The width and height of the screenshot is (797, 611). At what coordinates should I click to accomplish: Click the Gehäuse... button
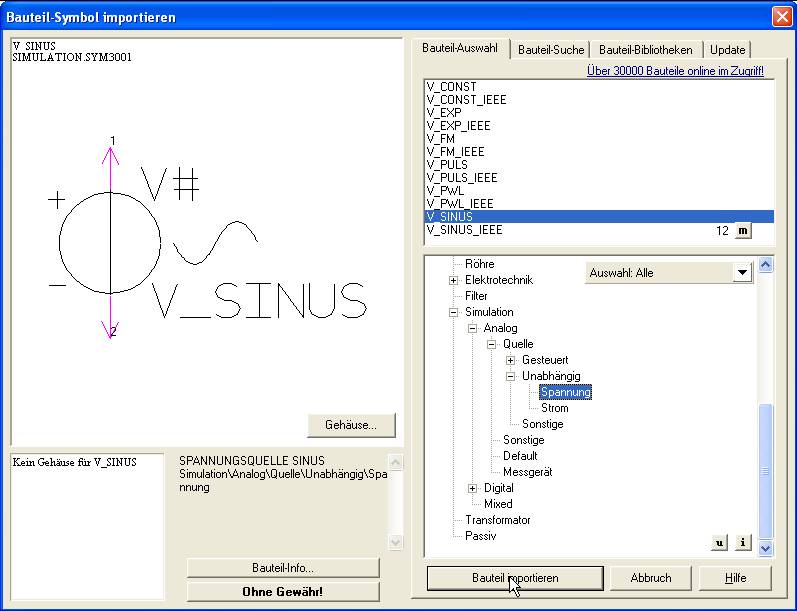tap(351, 425)
